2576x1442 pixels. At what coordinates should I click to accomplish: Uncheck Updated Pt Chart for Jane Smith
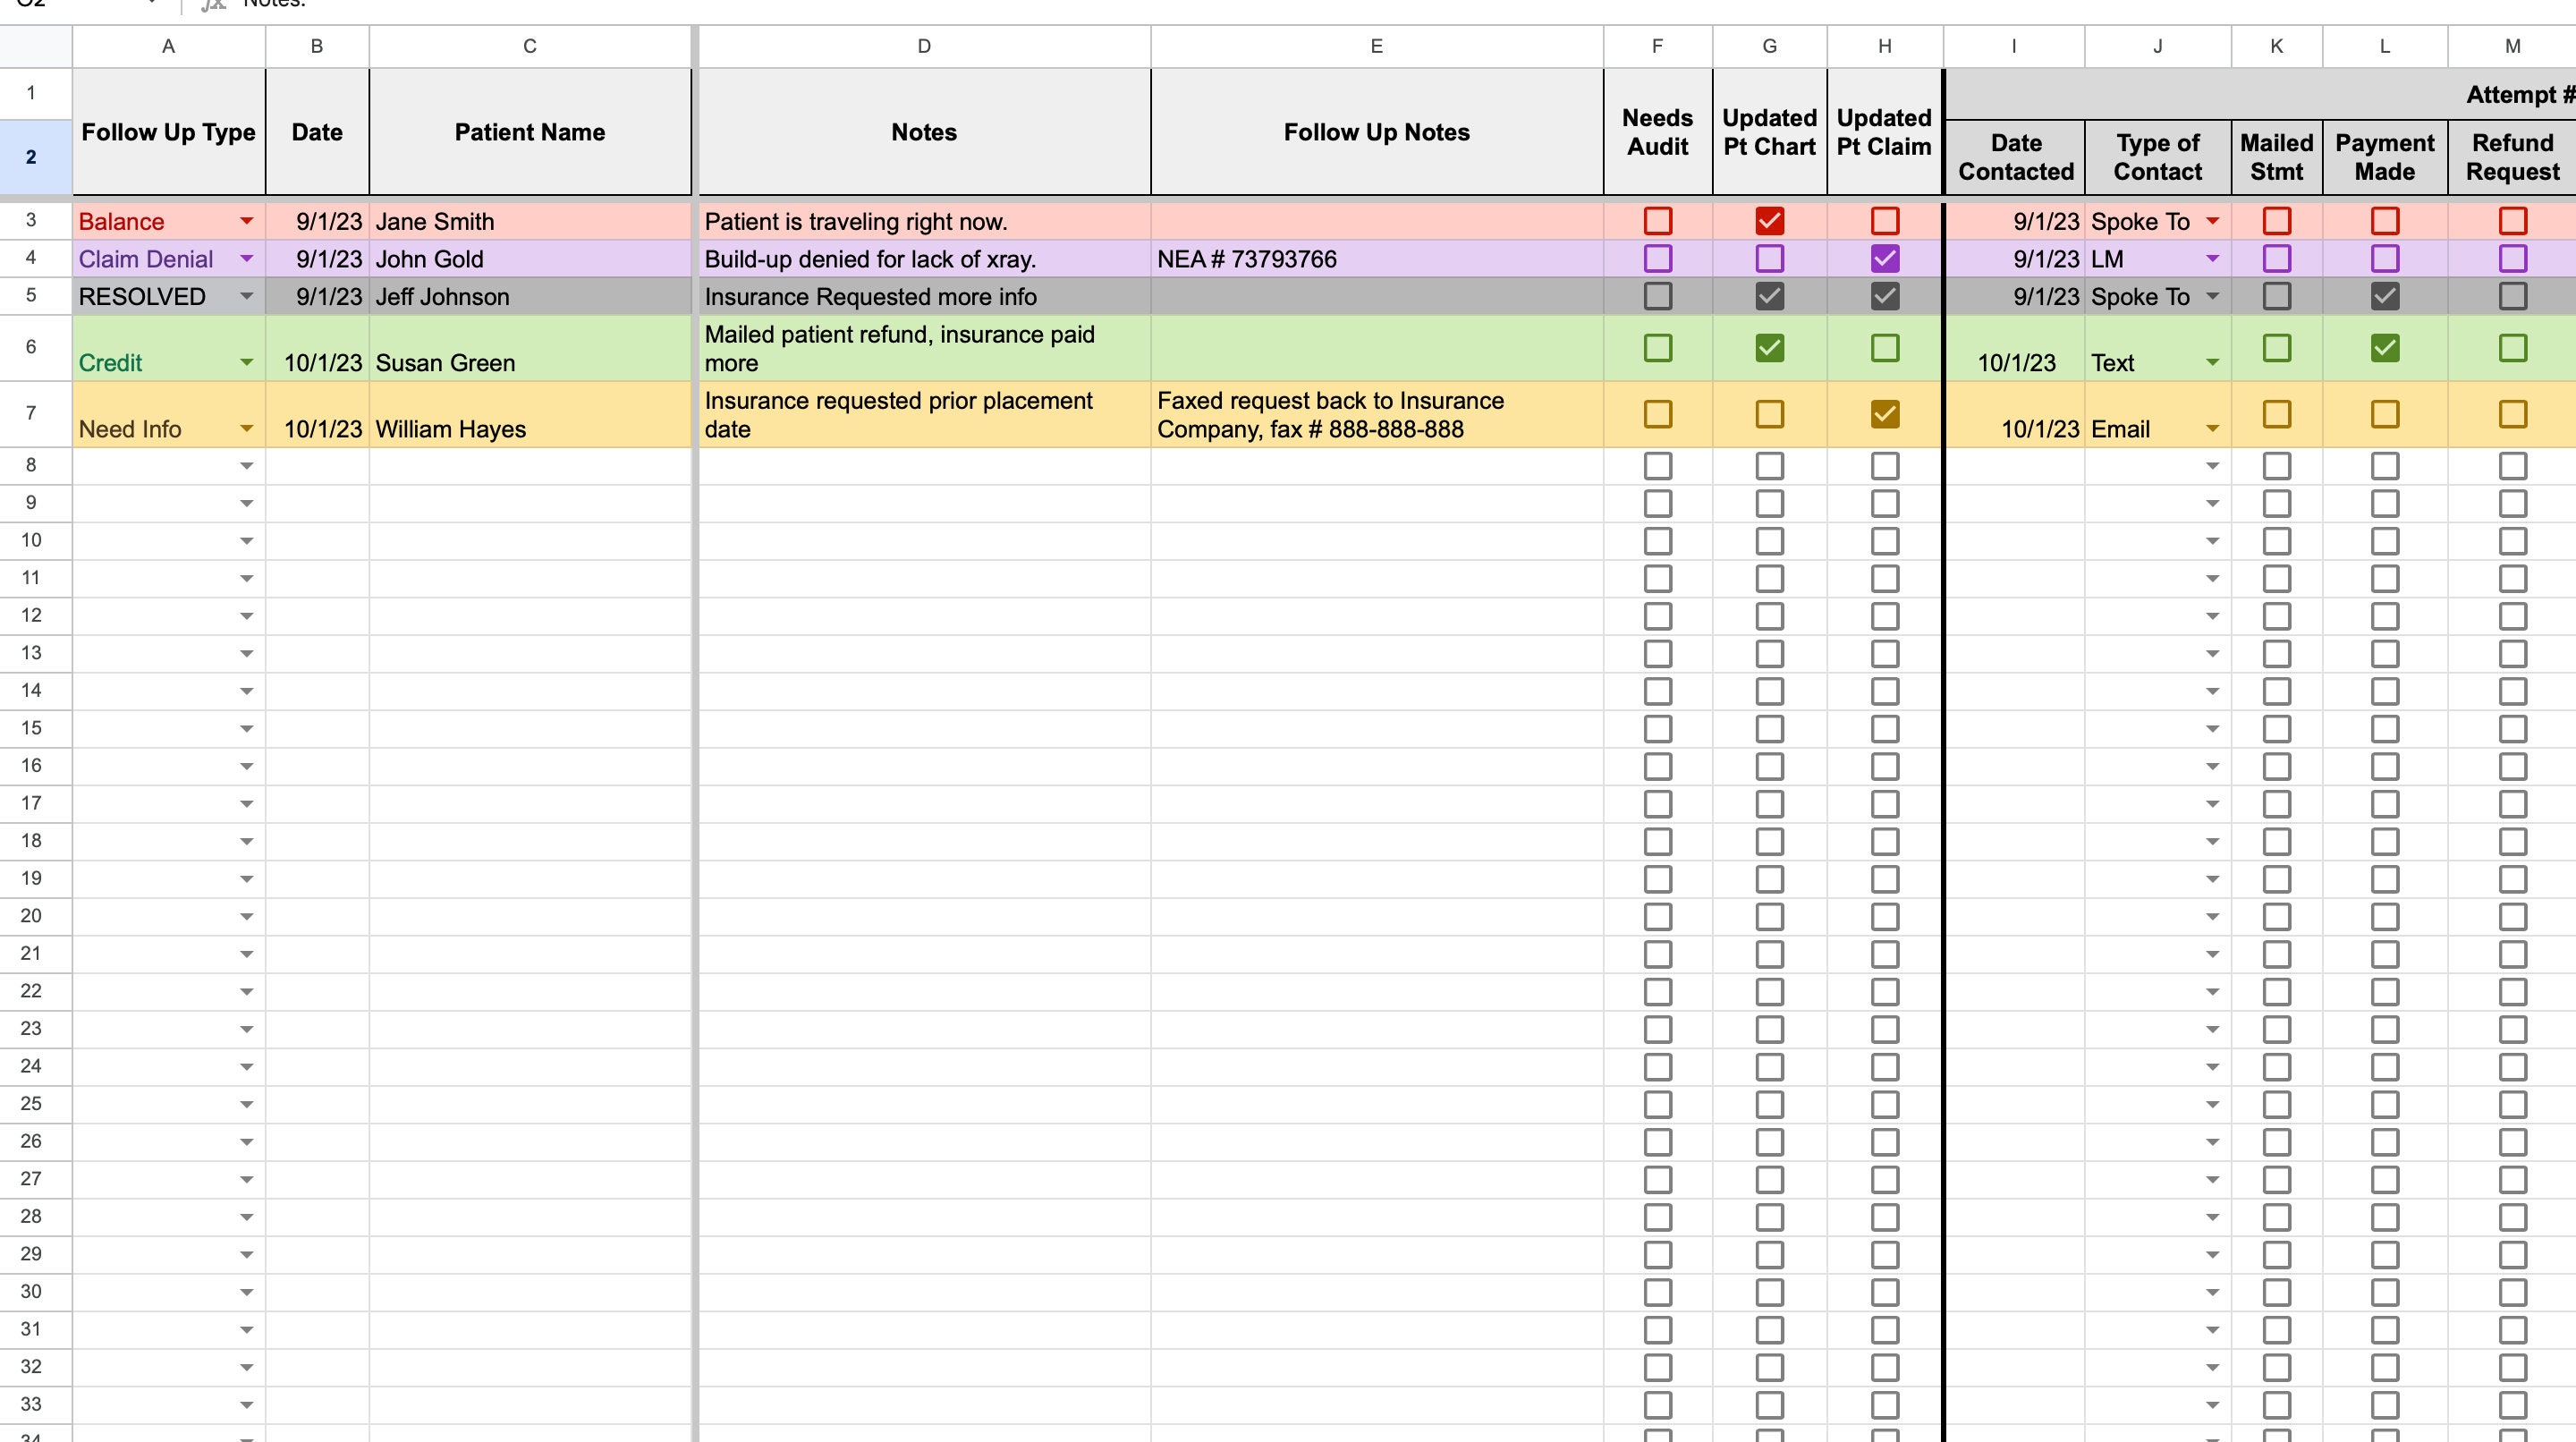(1769, 221)
